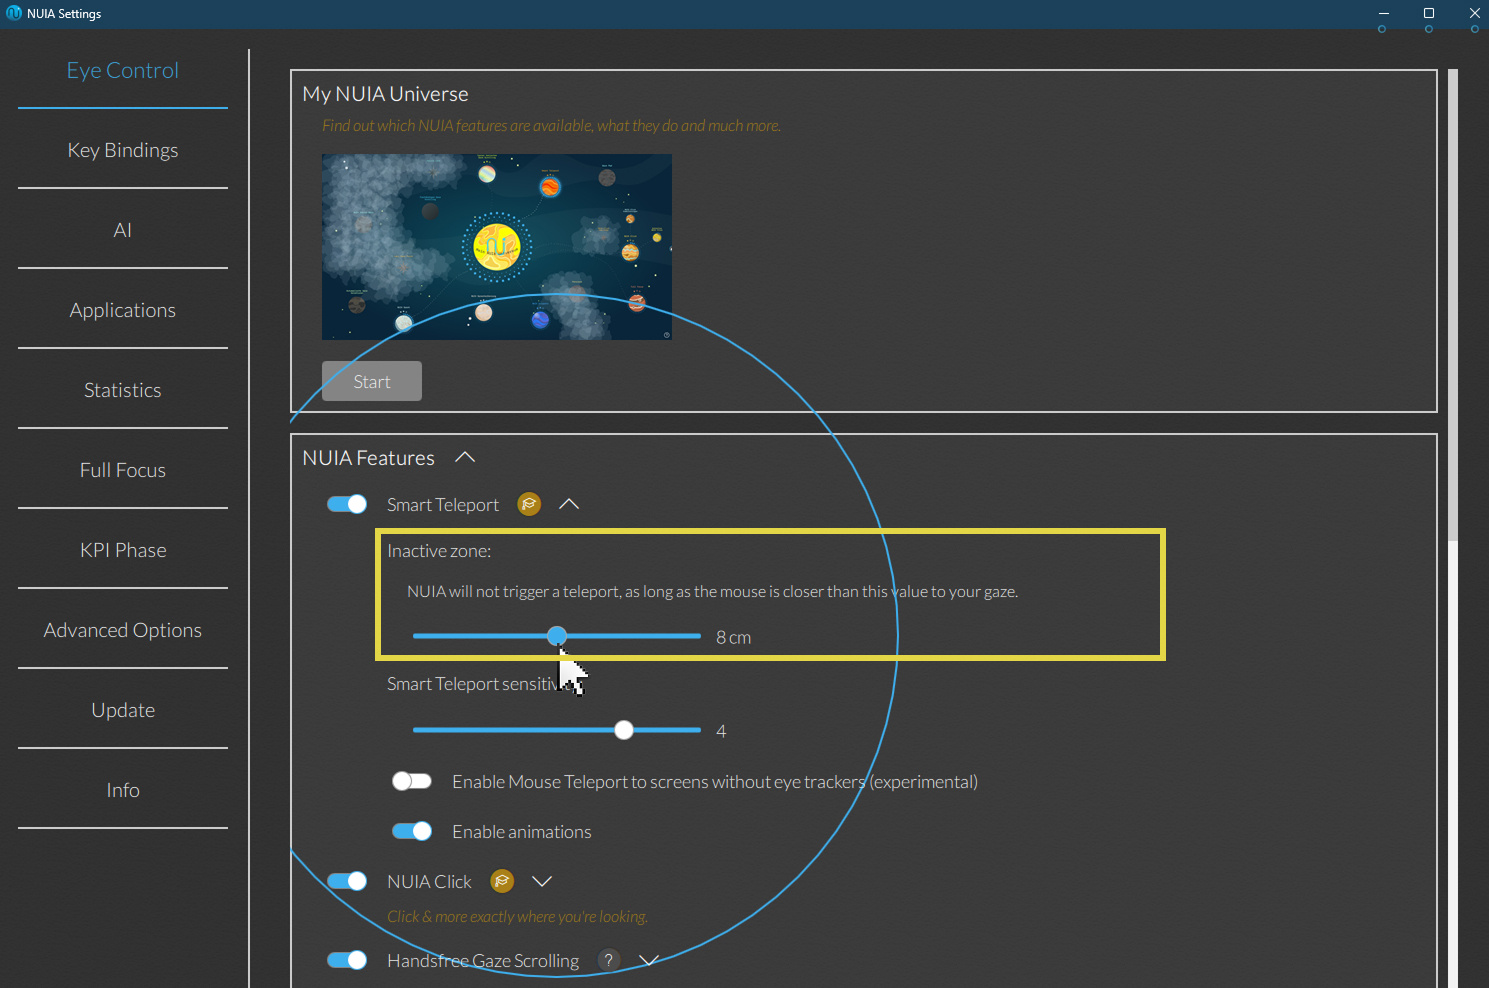Click the Inactive zone label
The image size is (1489, 988).
439,551
